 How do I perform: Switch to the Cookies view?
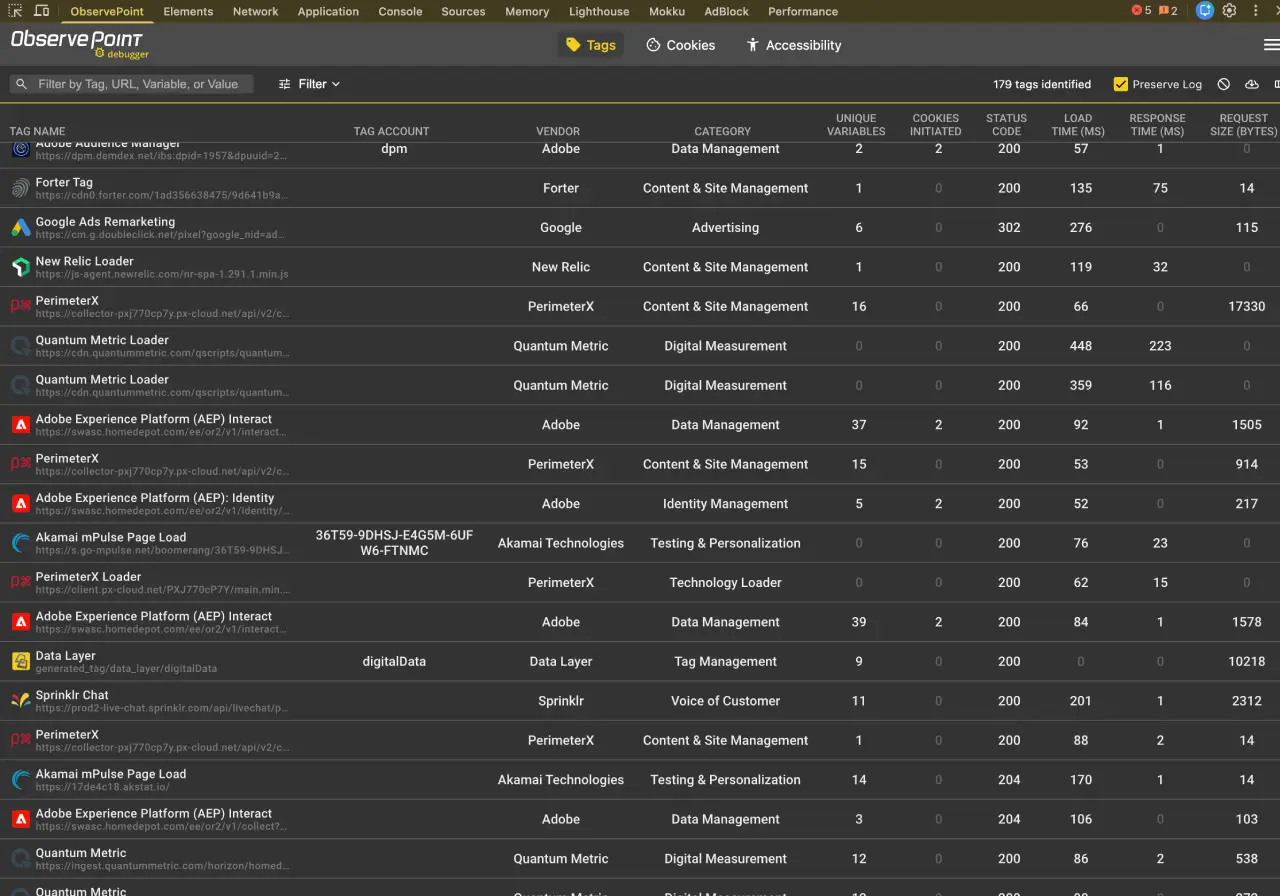coord(680,45)
